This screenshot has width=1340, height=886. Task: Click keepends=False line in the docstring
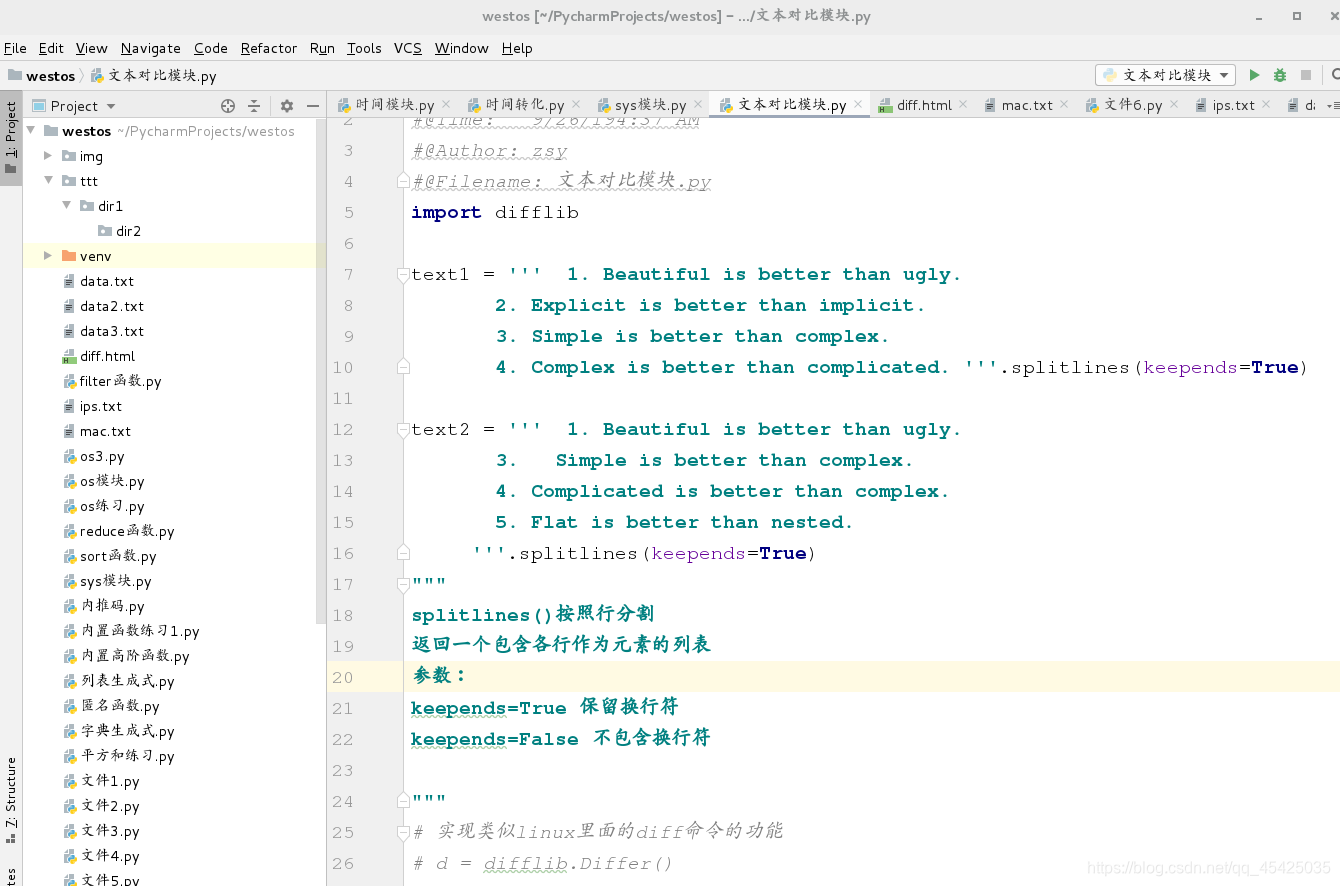pos(560,738)
